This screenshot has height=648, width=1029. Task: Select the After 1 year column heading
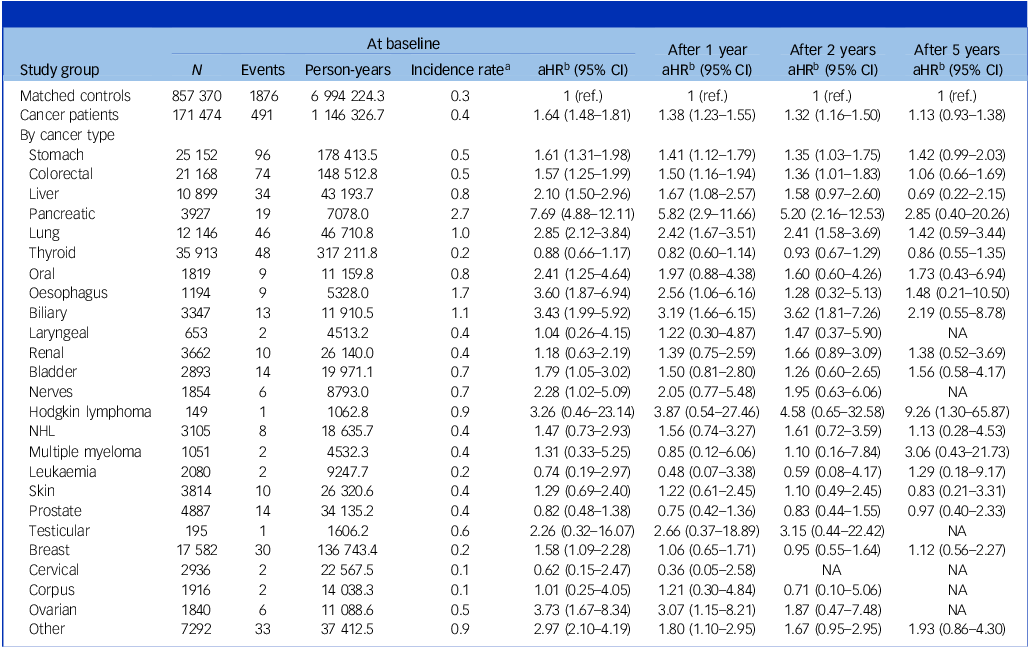(x=713, y=49)
